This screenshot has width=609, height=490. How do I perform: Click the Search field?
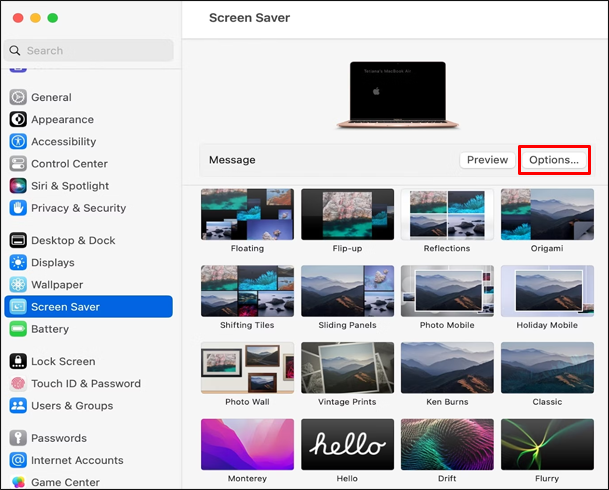pyautogui.click(x=89, y=50)
